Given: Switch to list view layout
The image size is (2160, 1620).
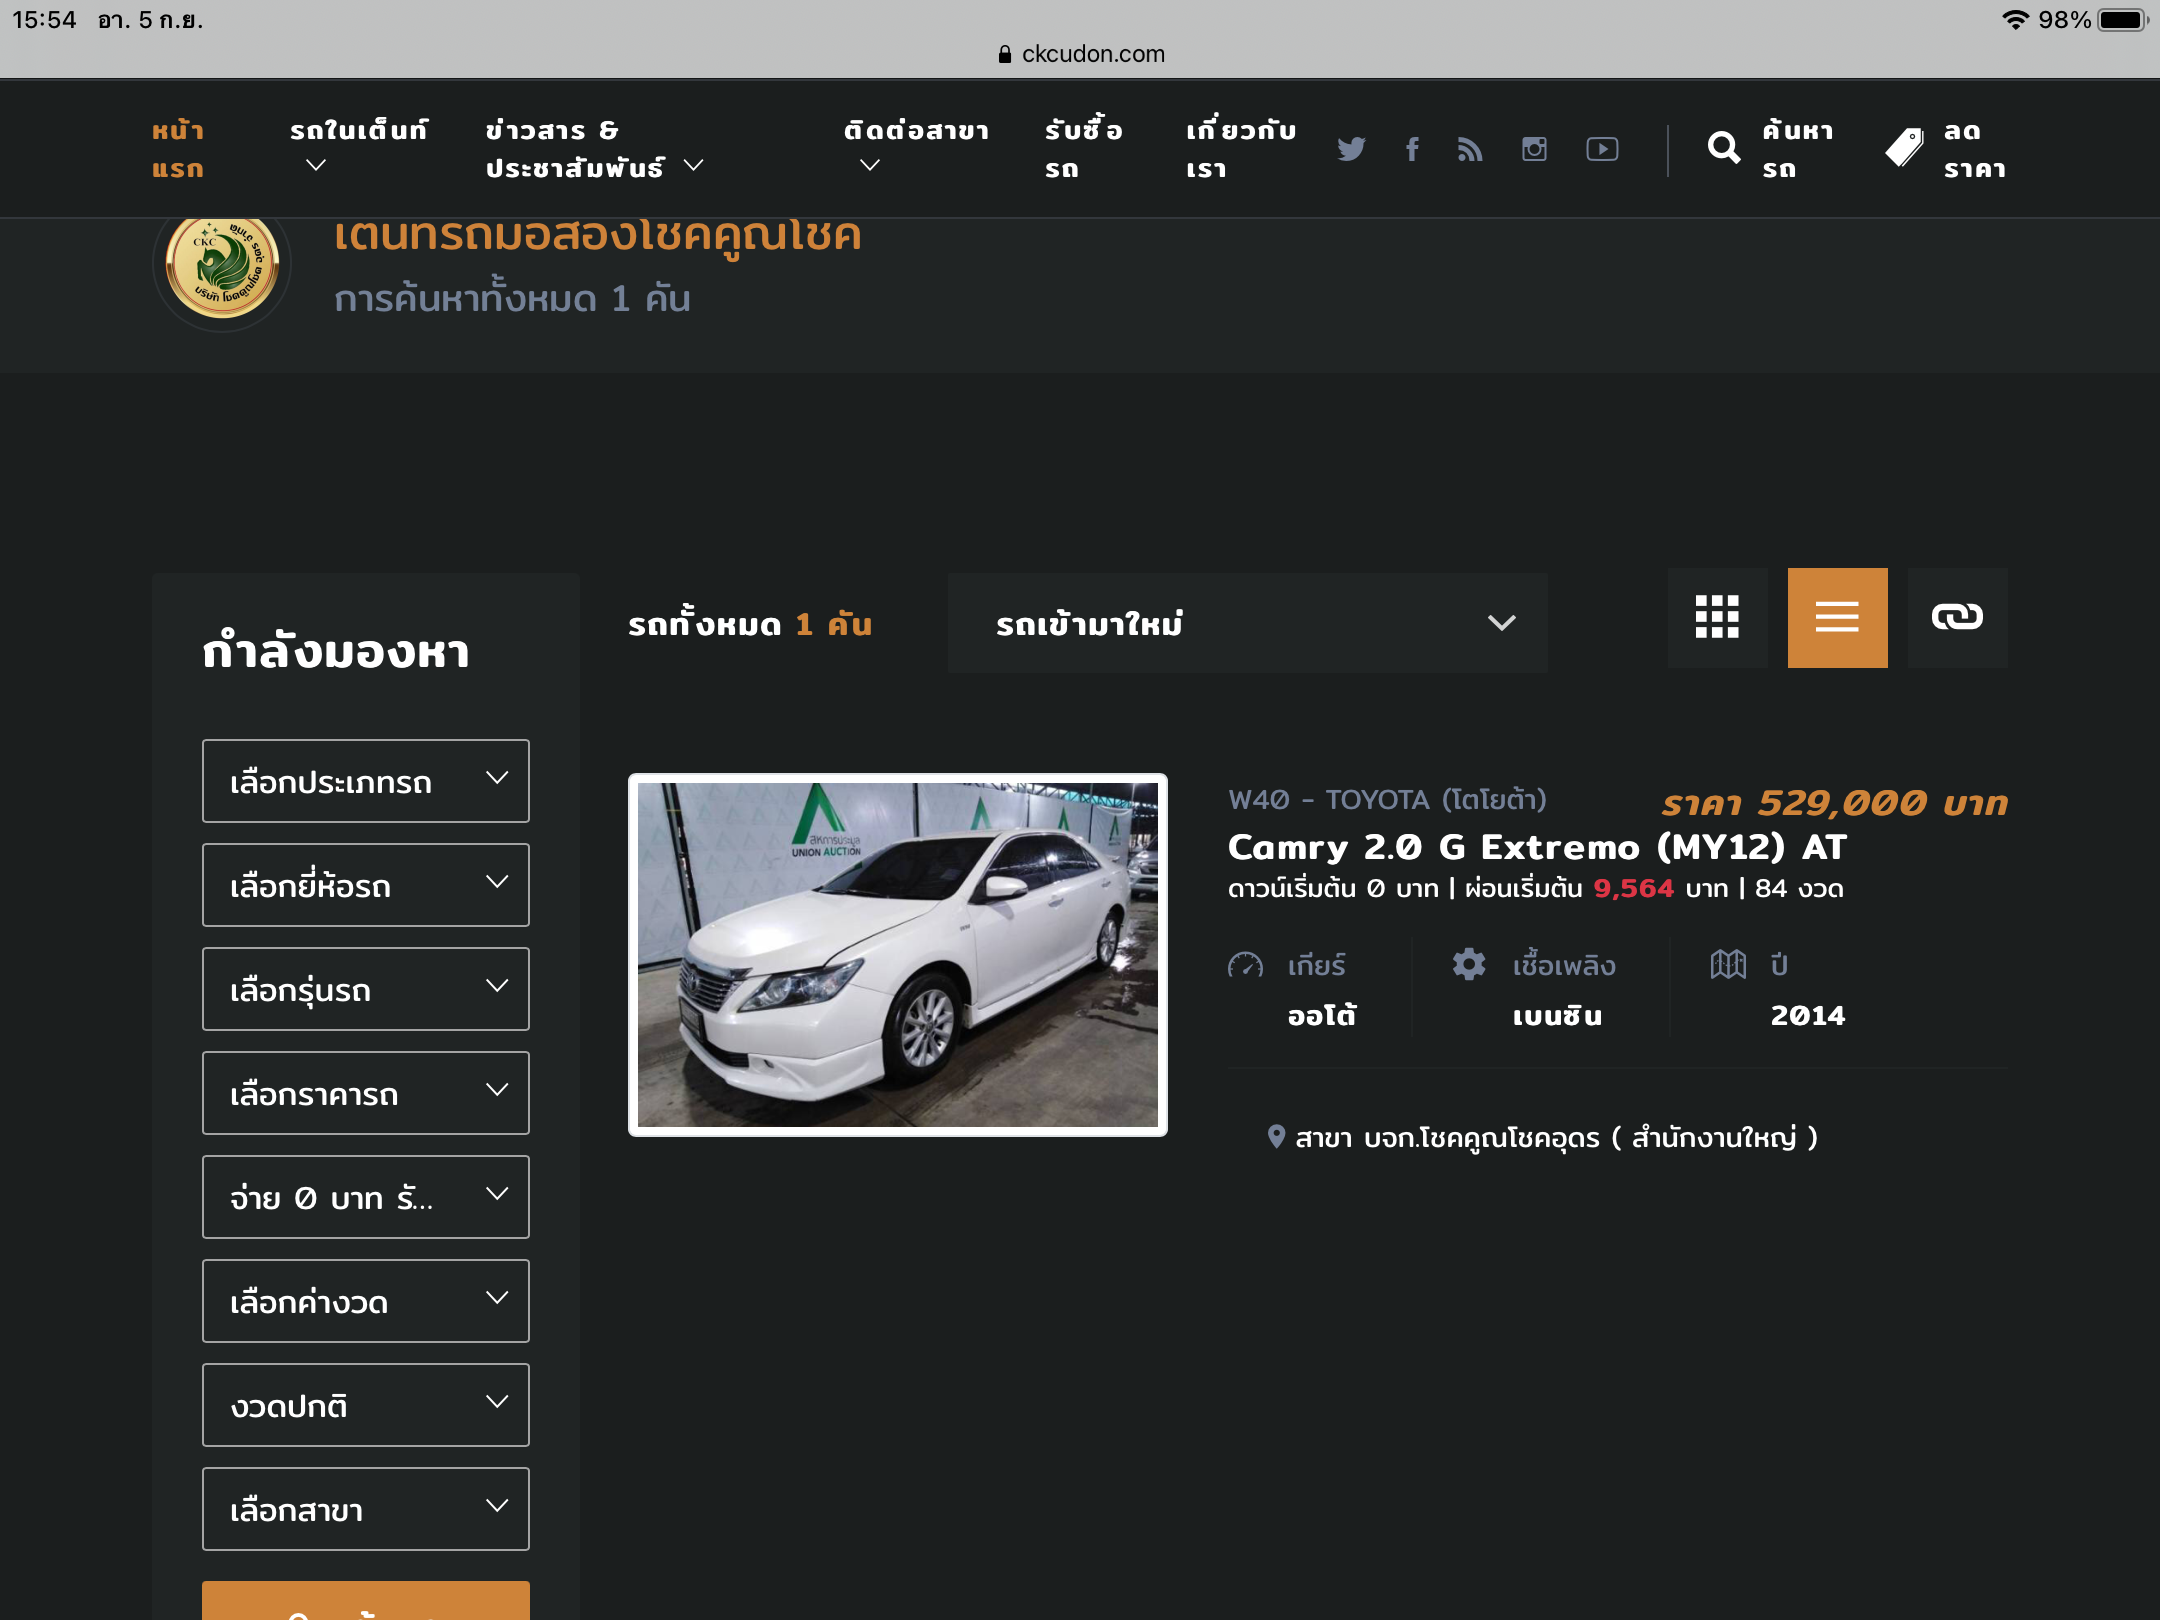Looking at the screenshot, I should (1837, 617).
